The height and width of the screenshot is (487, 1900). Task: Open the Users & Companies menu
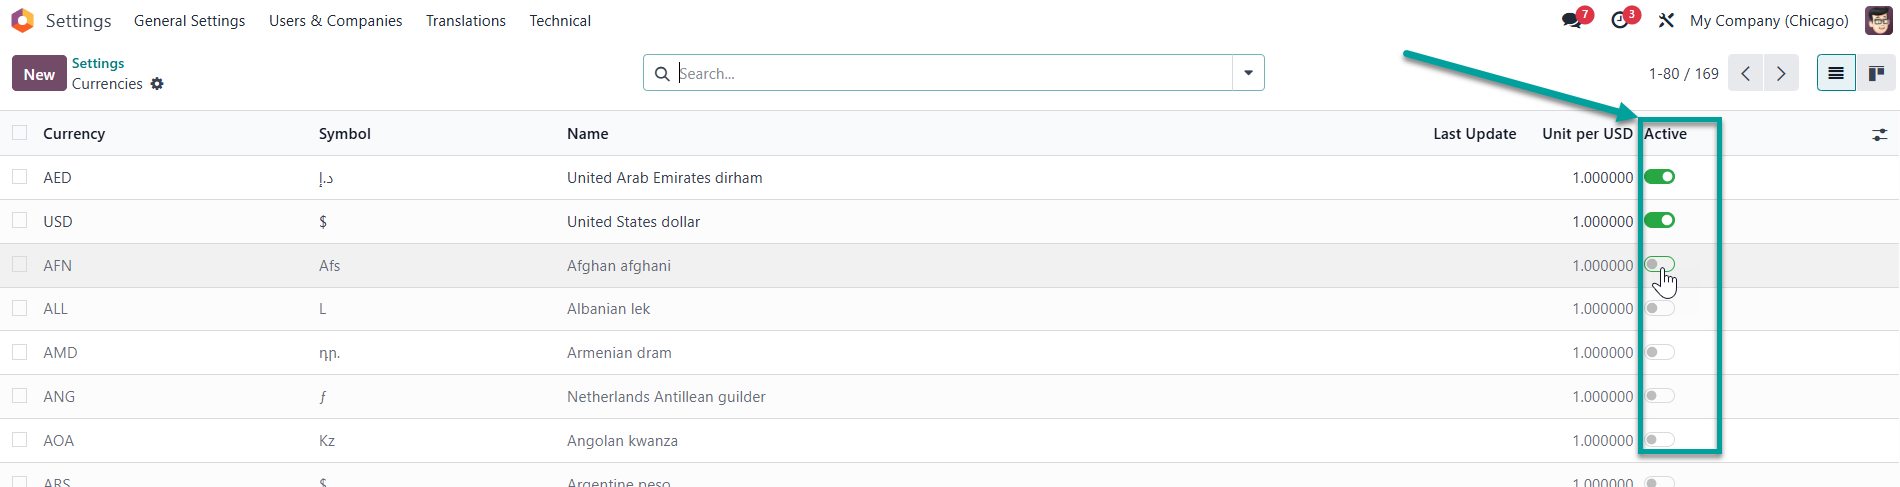click(x=335, y=21)
